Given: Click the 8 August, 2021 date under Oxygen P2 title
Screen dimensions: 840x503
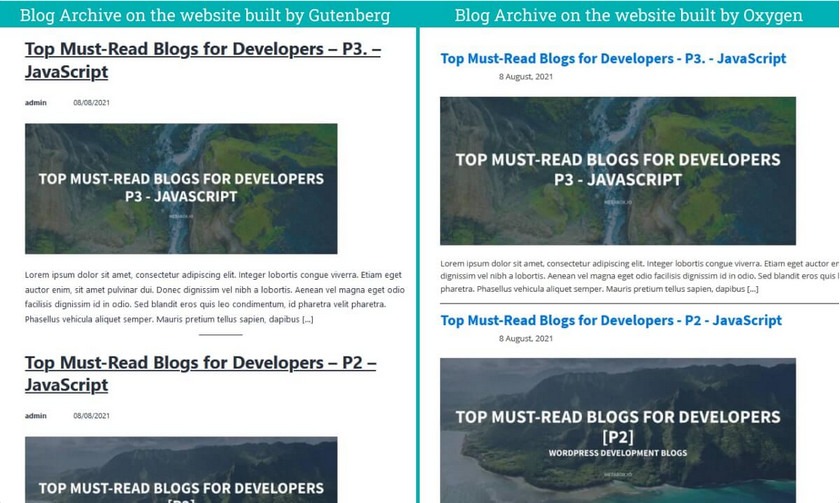Looking at the screenshot, I should click(x=526, y=339).
